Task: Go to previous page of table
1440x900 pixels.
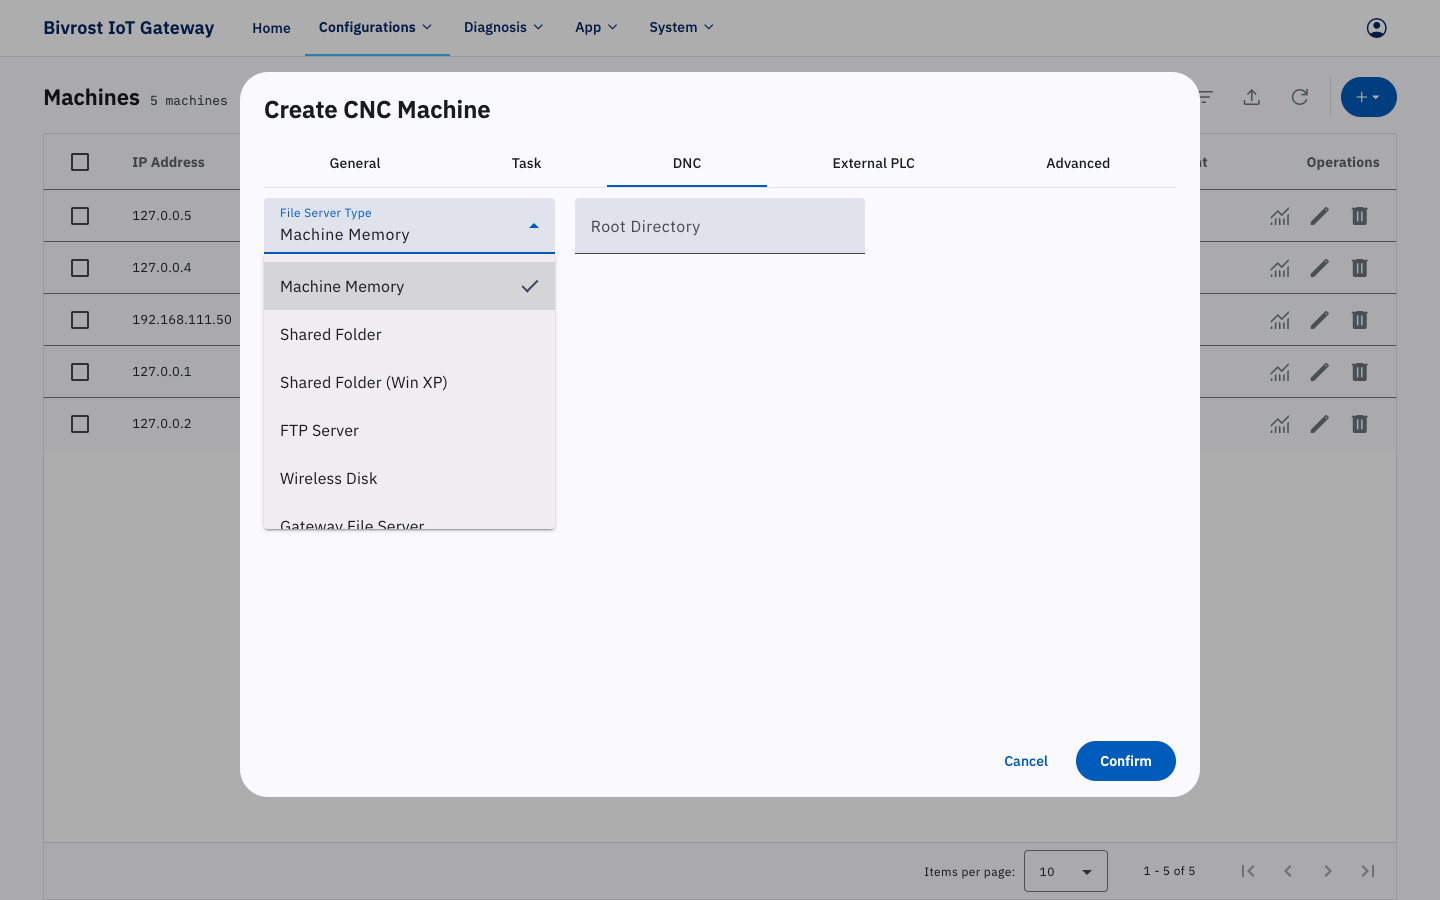Action: point(1288,871)
